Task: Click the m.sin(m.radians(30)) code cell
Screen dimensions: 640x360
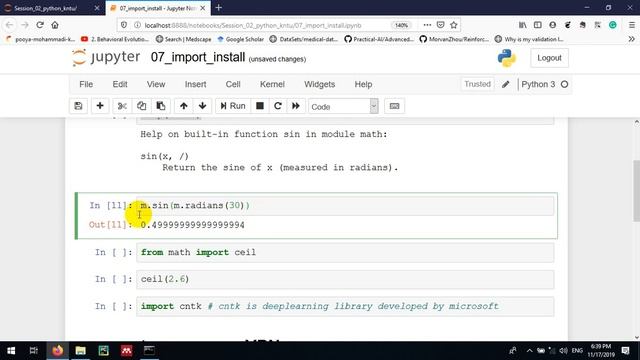Action: click(x=345, y=205)
